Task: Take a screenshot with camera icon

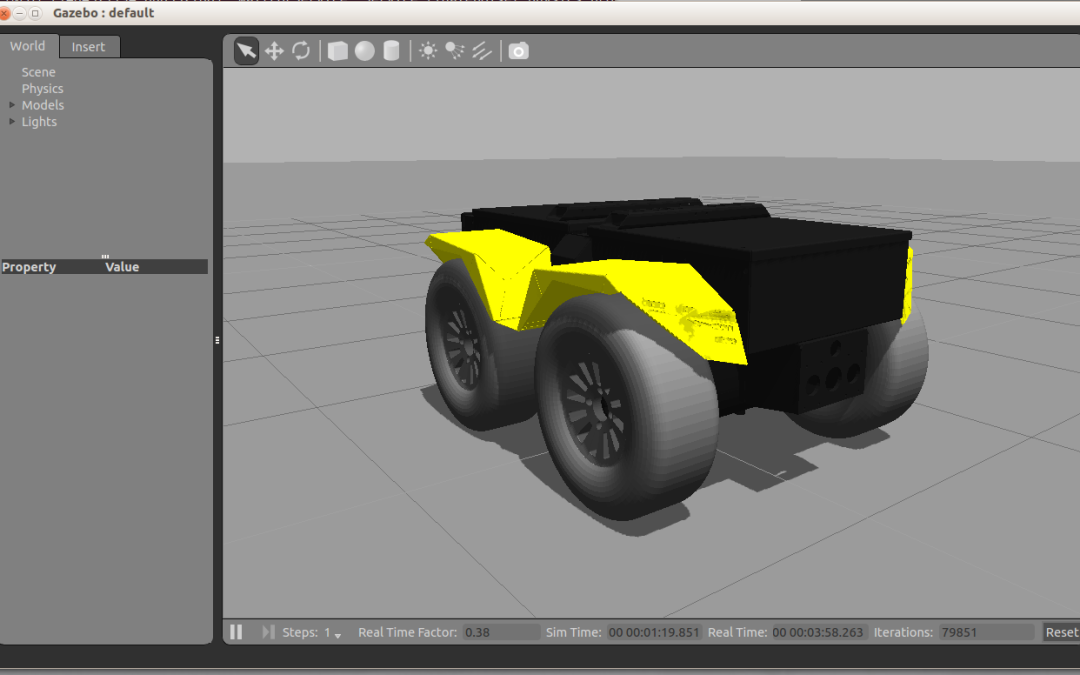Action: pos(518,51)
